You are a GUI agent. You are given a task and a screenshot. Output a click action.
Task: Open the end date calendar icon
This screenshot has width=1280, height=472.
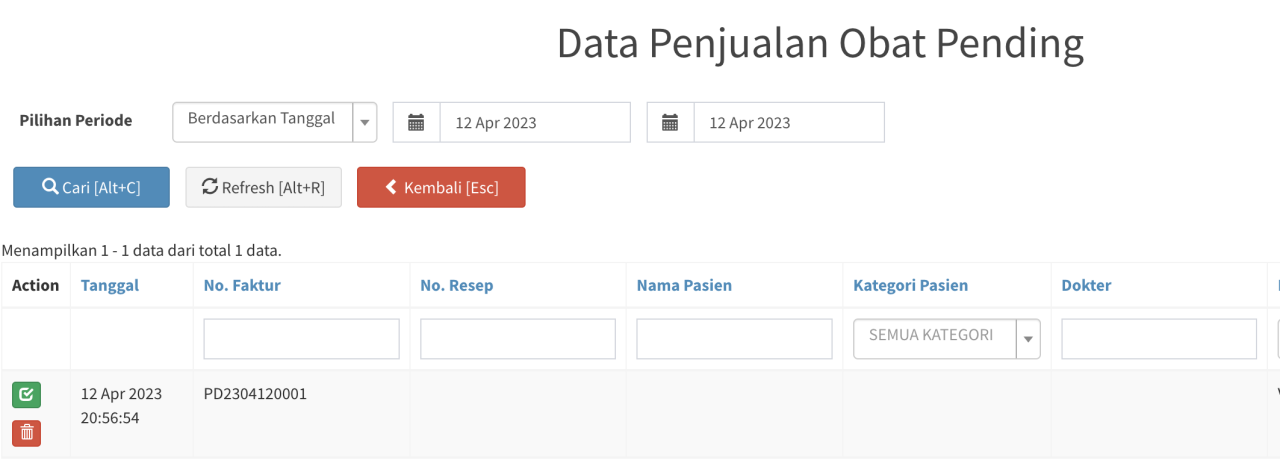point(671,122)
